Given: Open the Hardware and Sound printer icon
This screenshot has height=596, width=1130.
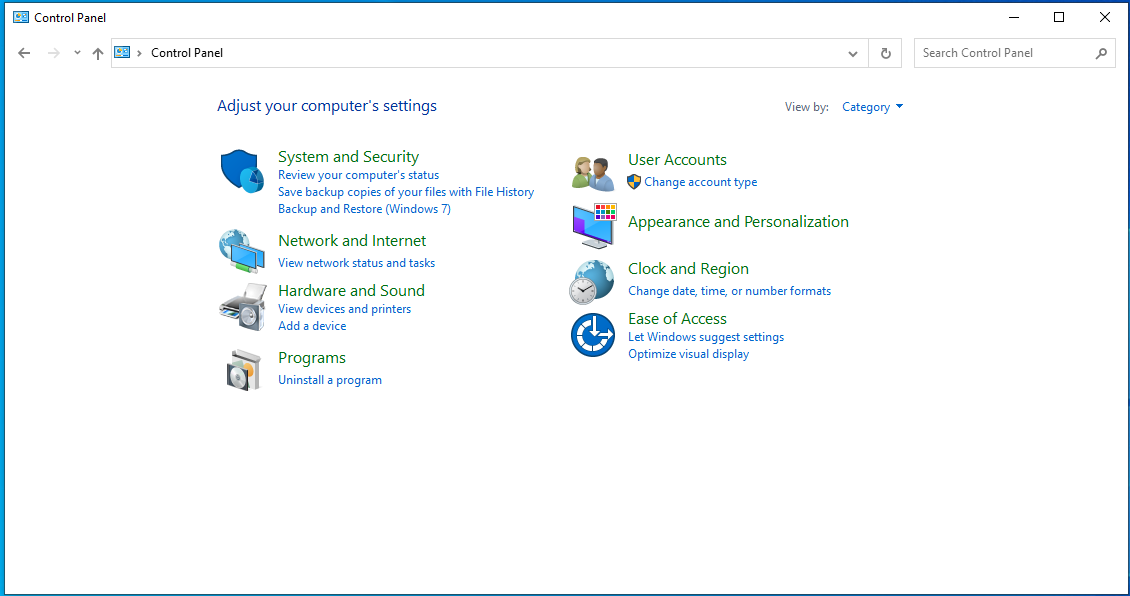Looking at the screenshot, I should pyautogui.click(x=243, y=306).
